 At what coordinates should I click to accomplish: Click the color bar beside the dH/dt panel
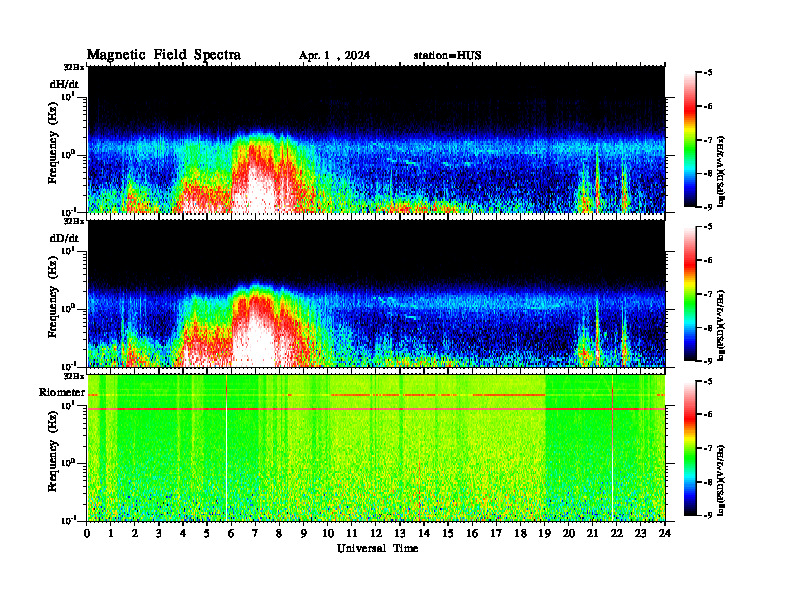point(689,140)
